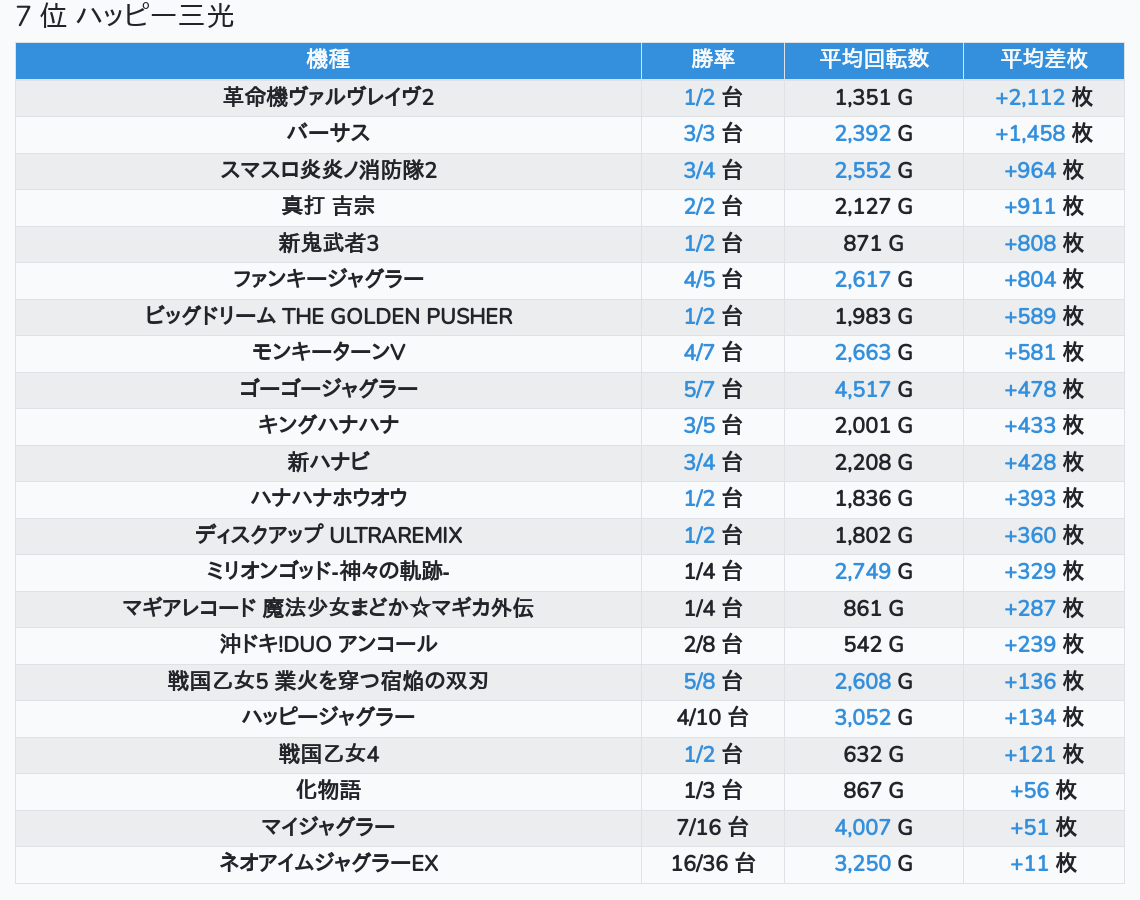Click the 5/7 台 win rate cell
The height and width of the screenshot is (900, 1140).
[x=712, y=390]
